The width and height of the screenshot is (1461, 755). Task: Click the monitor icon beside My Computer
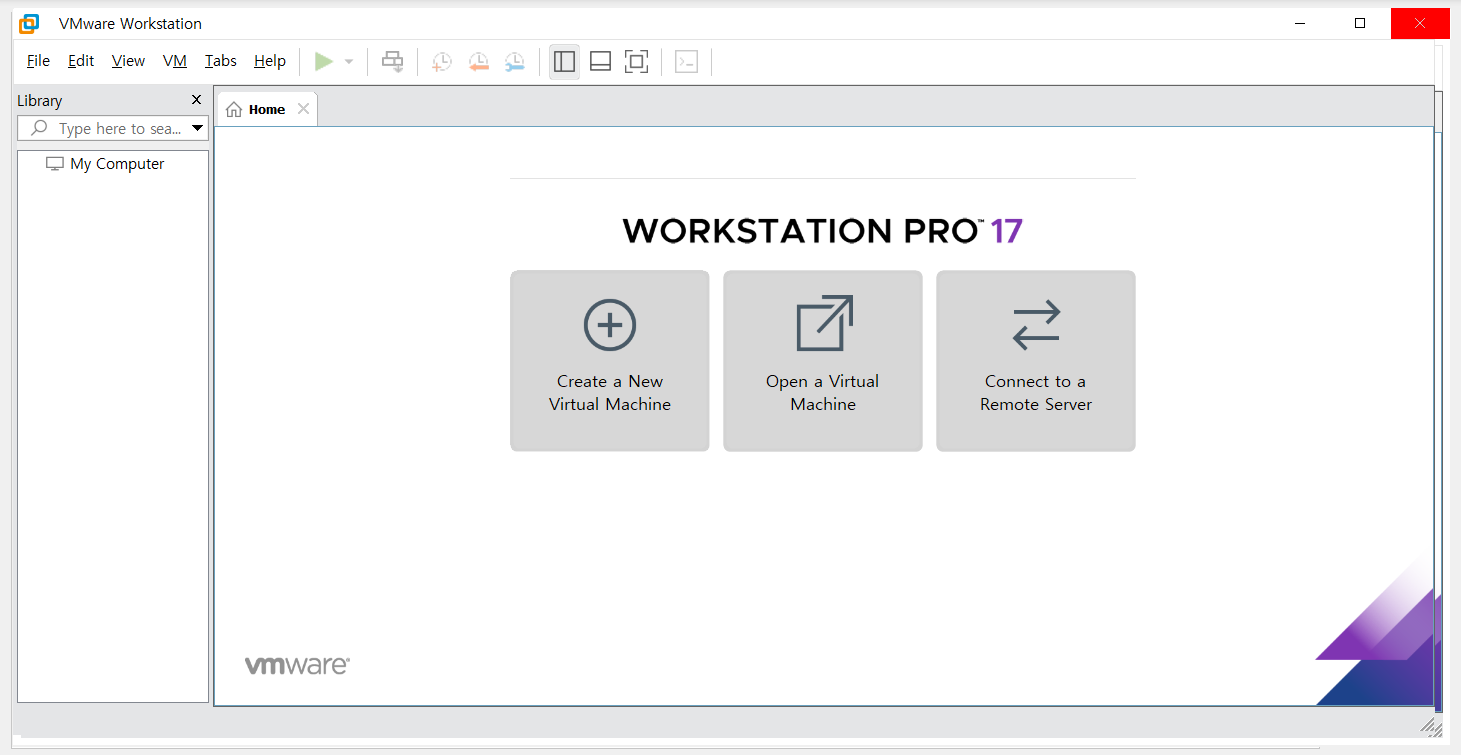pyautogui.click(x=55, y=164)
